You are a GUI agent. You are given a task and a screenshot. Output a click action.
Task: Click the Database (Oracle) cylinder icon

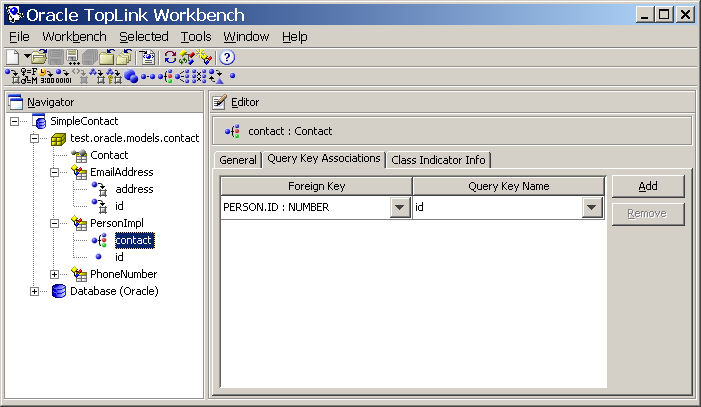coord(59,291)
